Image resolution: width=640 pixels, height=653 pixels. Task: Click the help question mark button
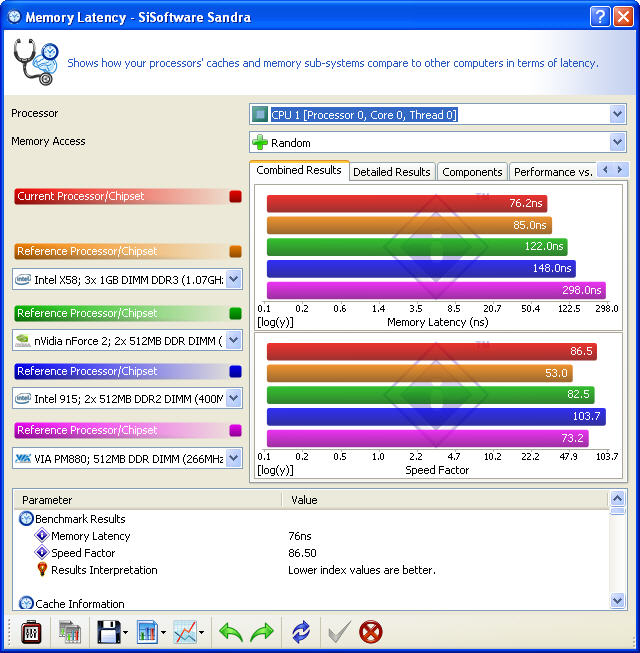(600, 17)
